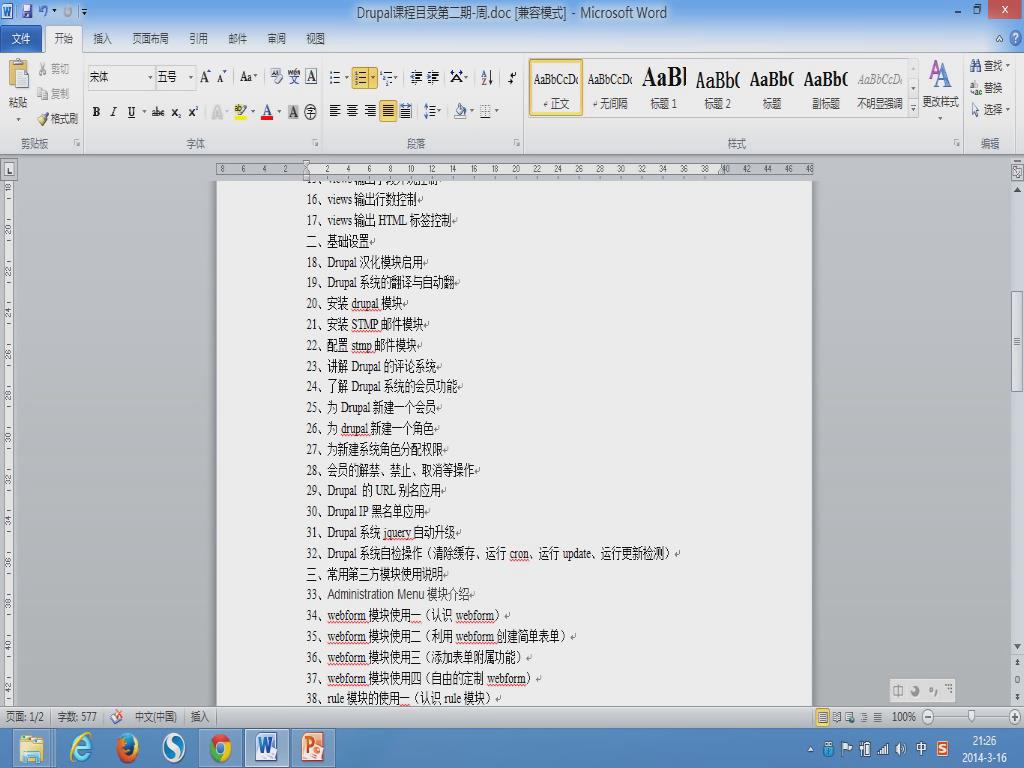This screenshot has width=1024, height=768.
Task: Open Chrome from the Windows taskbar
Action: (220, 748)
